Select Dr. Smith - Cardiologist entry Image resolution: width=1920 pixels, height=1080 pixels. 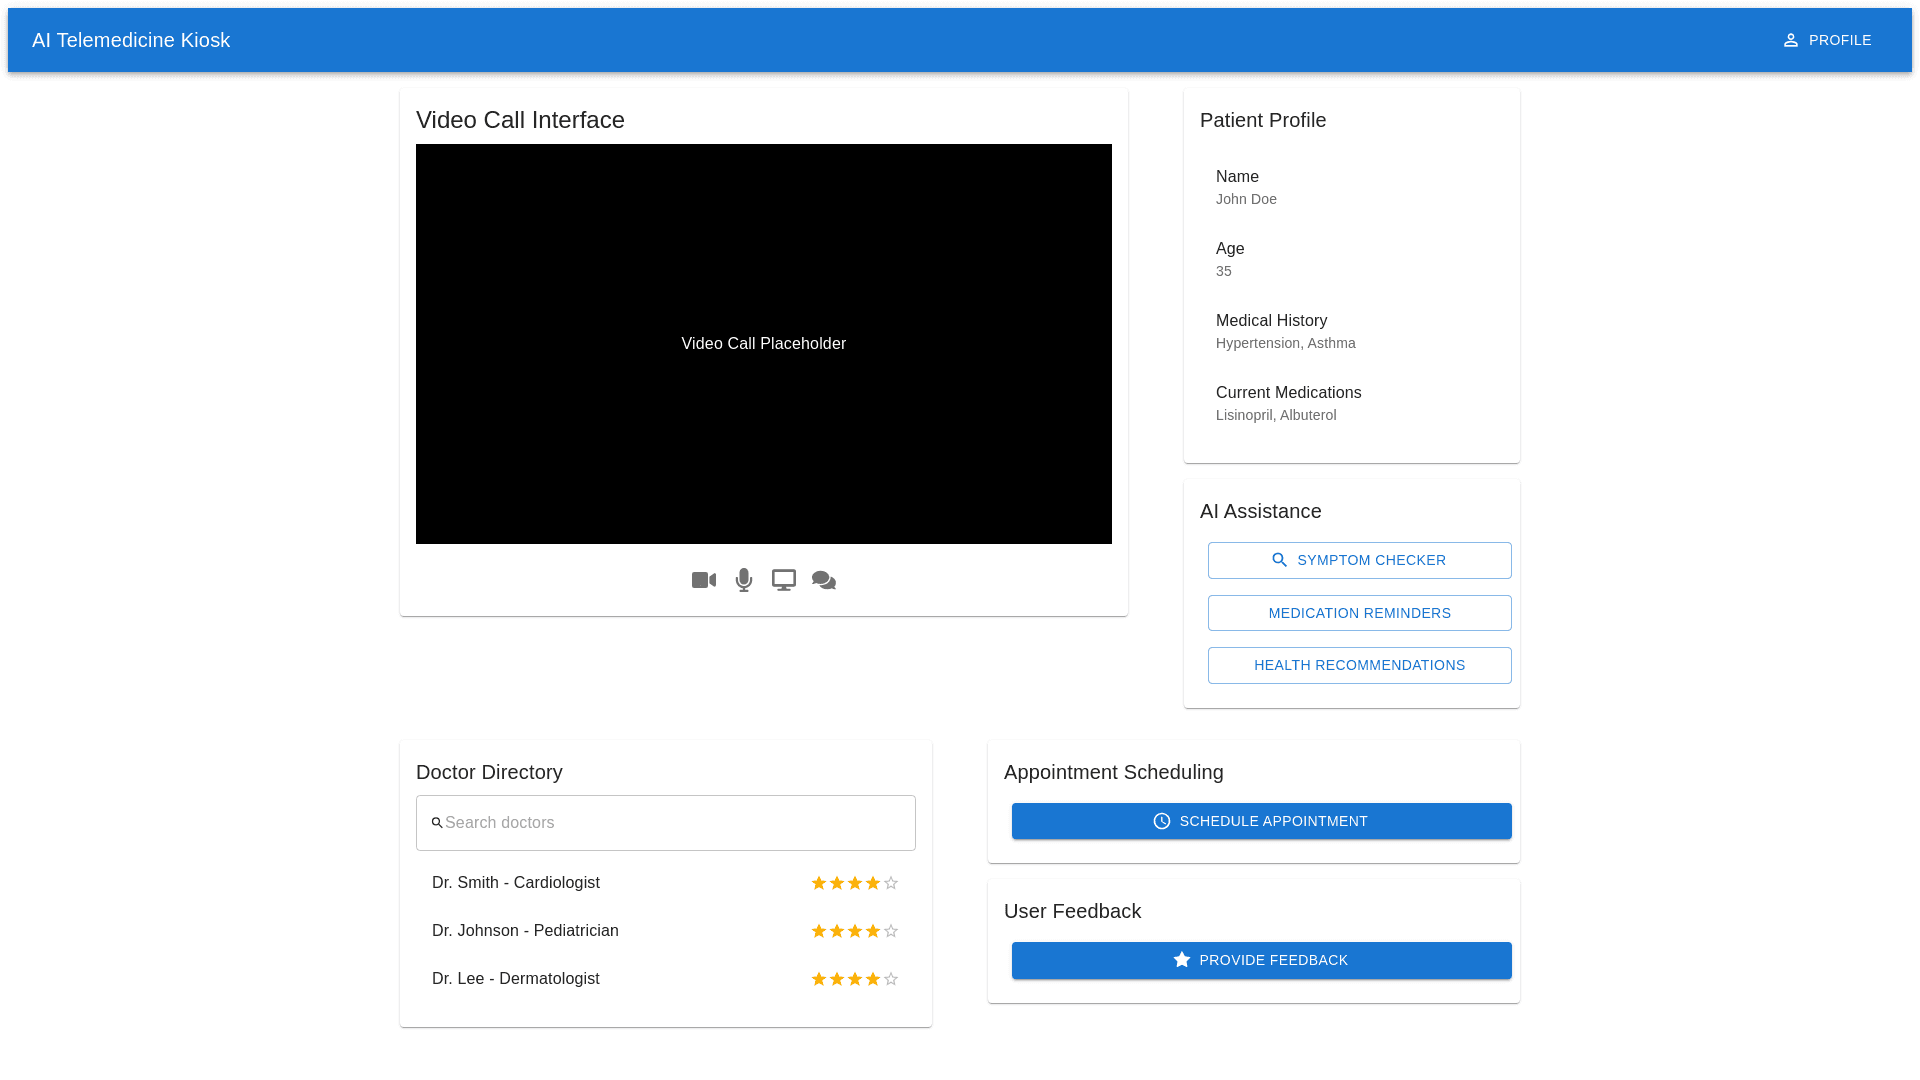(x=516, y=883)
